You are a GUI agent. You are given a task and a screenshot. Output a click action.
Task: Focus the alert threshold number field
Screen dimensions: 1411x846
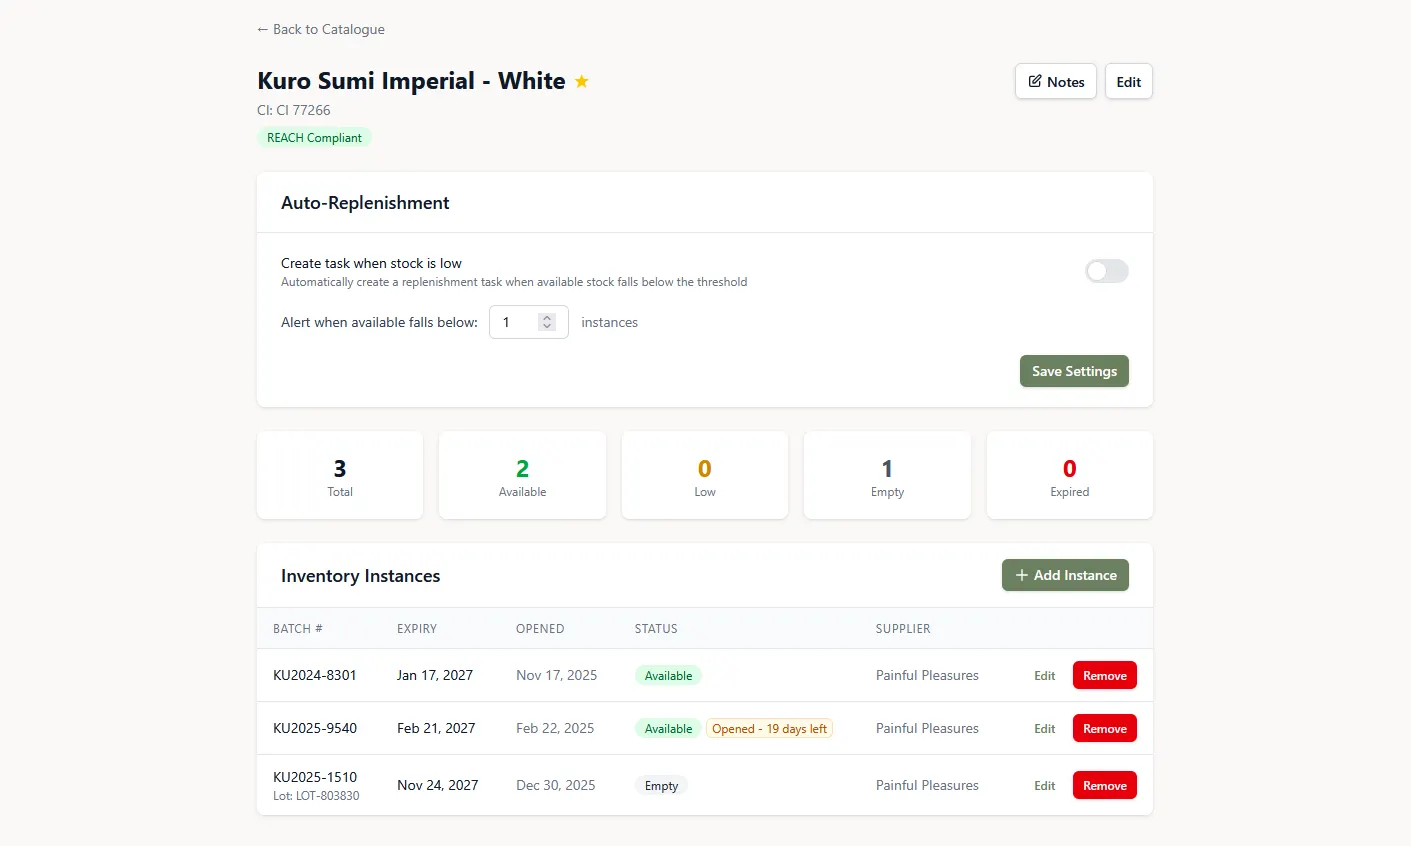(516, 322)
